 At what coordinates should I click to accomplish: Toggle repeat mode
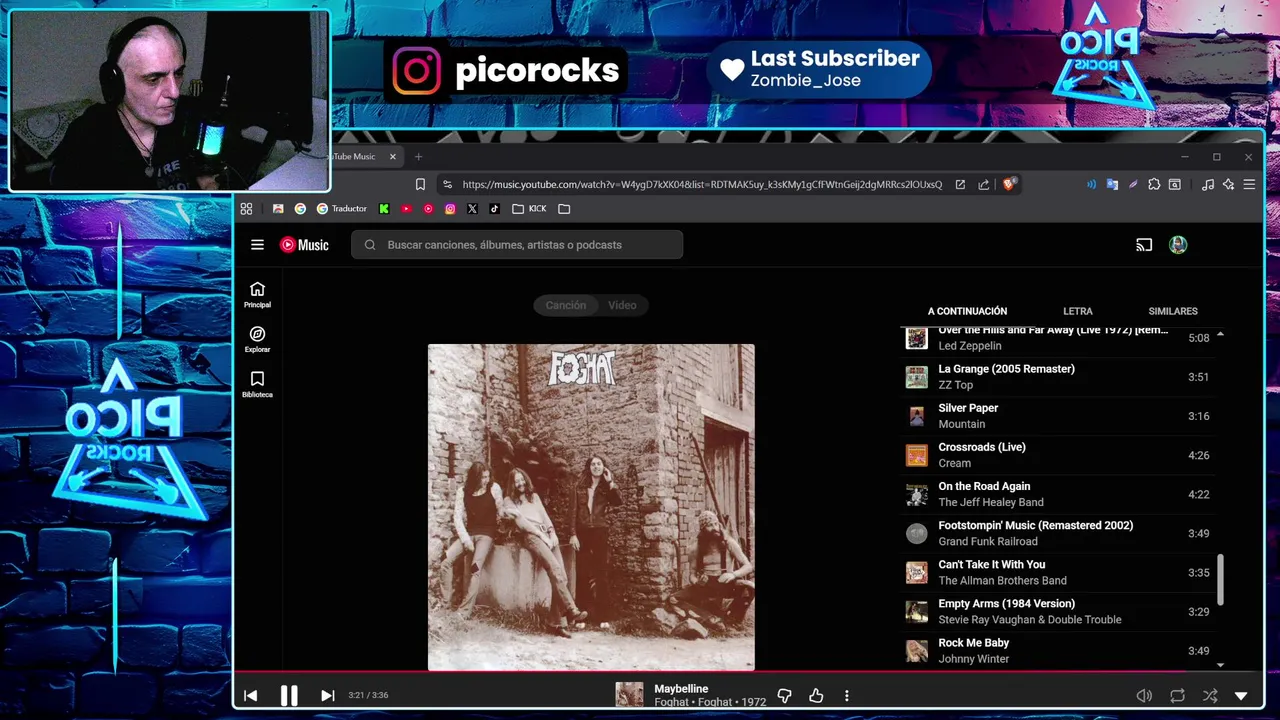click(x=1177, y=696)
